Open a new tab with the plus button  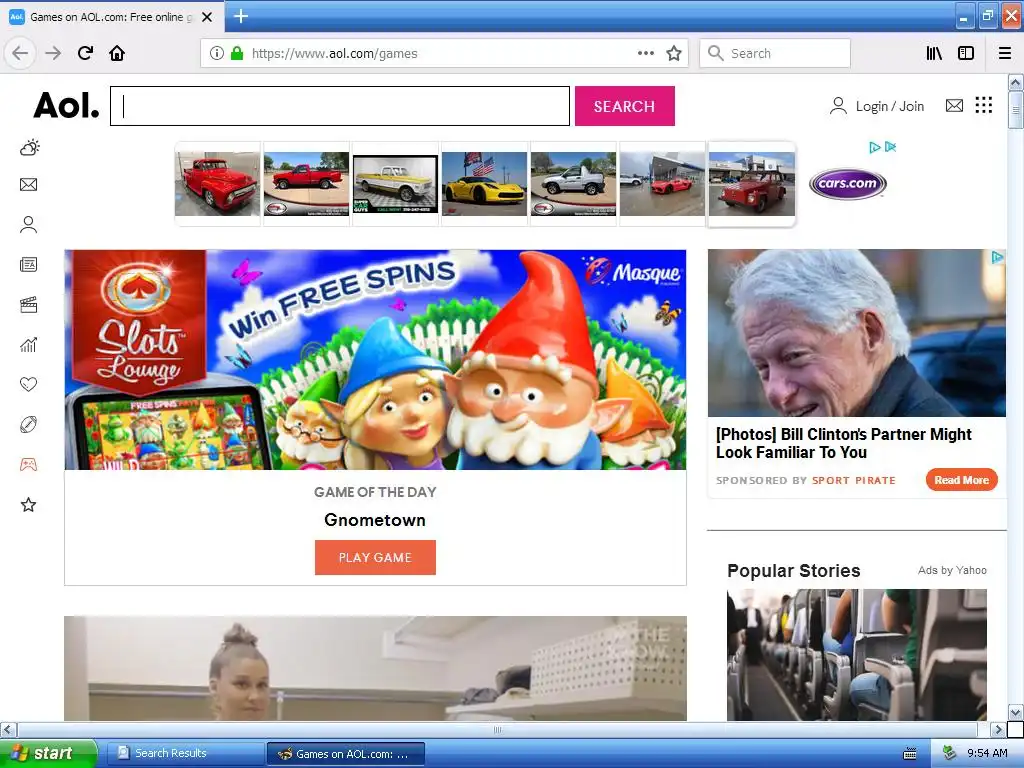[x=241, y=16]
